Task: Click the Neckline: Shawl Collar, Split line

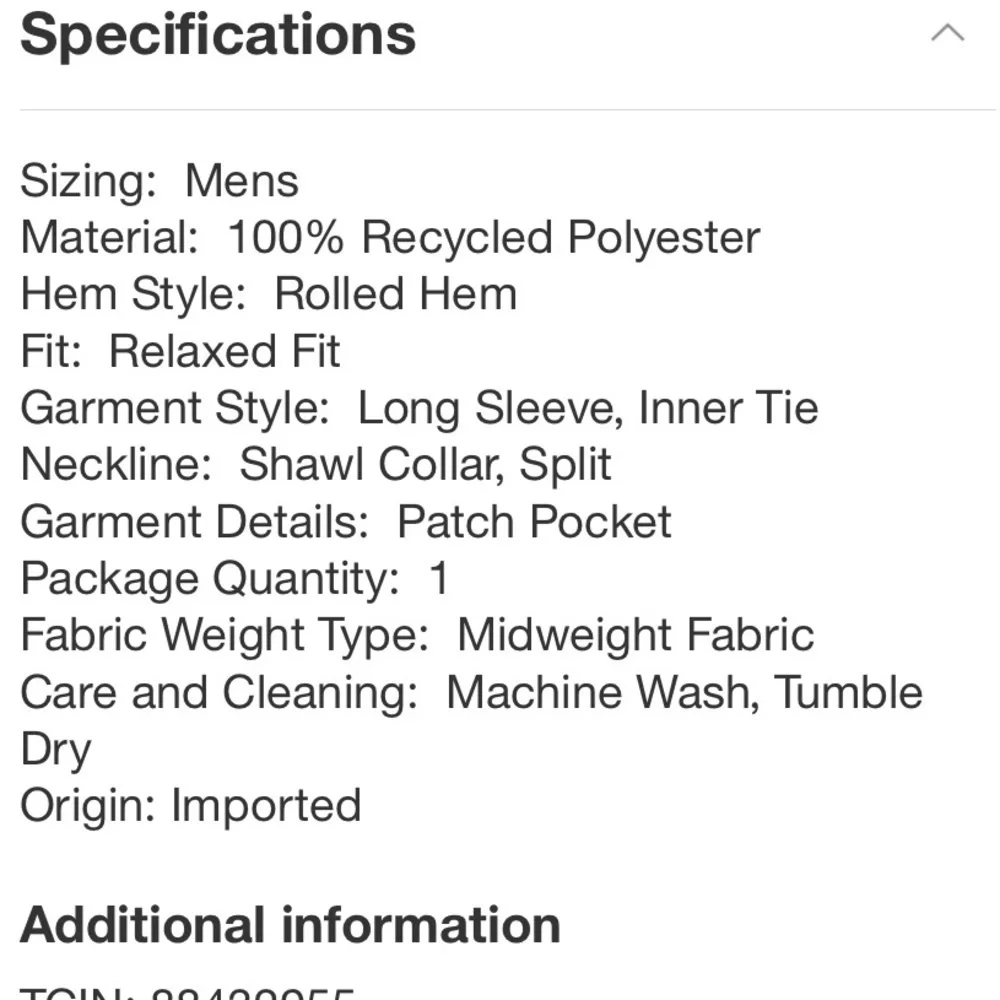Action: 316,464
